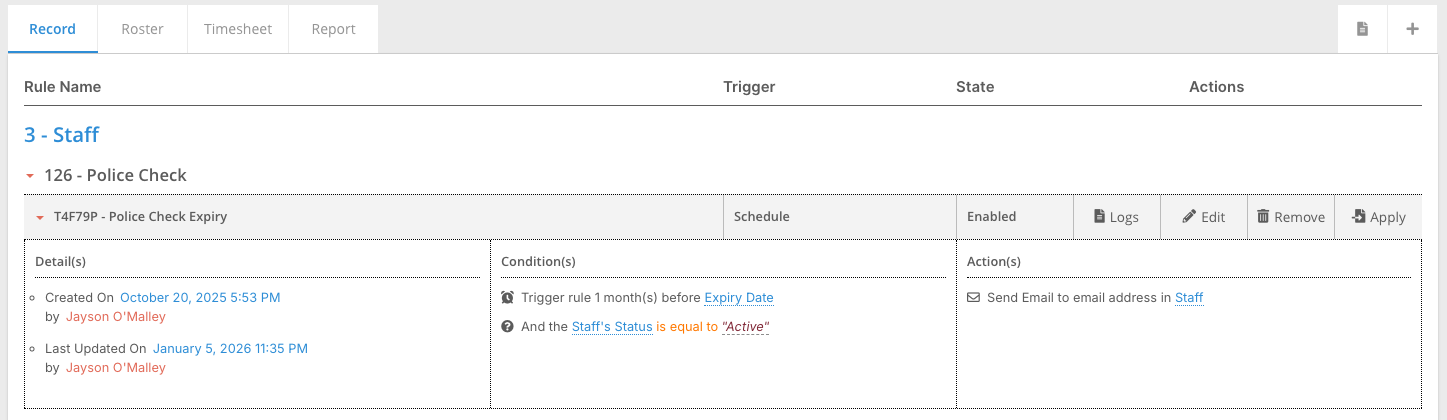Click the Action(s) panel heading
Screen dimensions: 1447x420
994,262
